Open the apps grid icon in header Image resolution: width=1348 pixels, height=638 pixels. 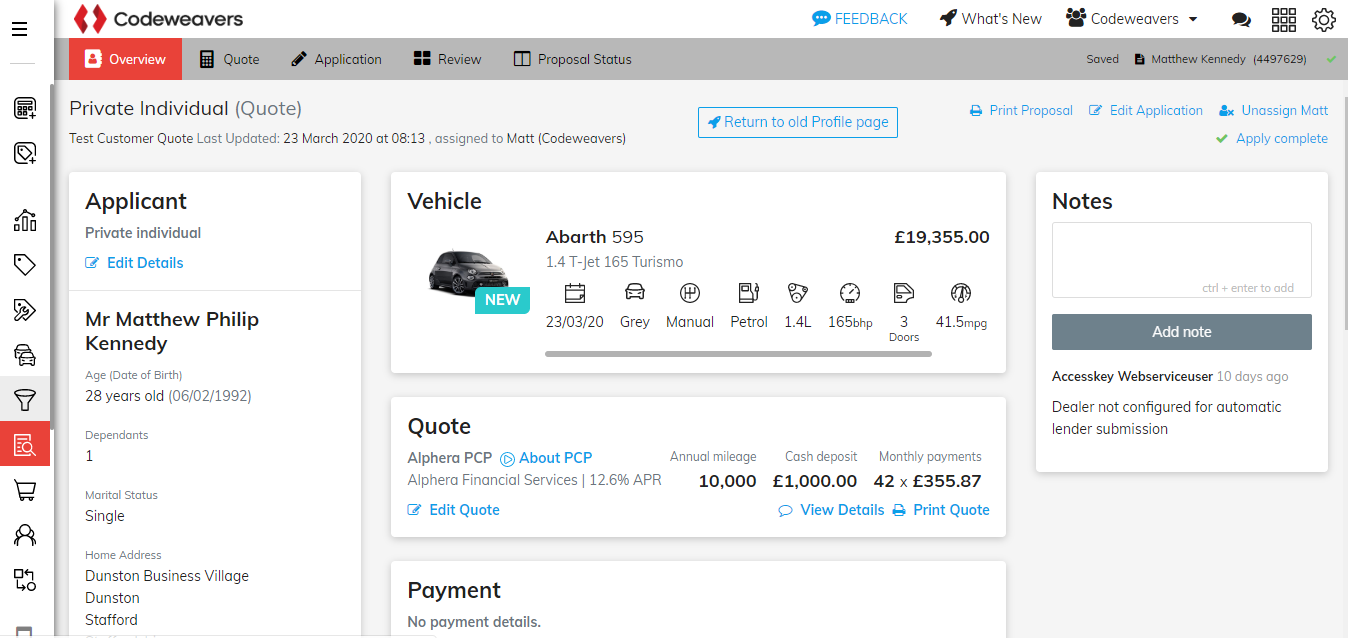[x=1283, y=19]
